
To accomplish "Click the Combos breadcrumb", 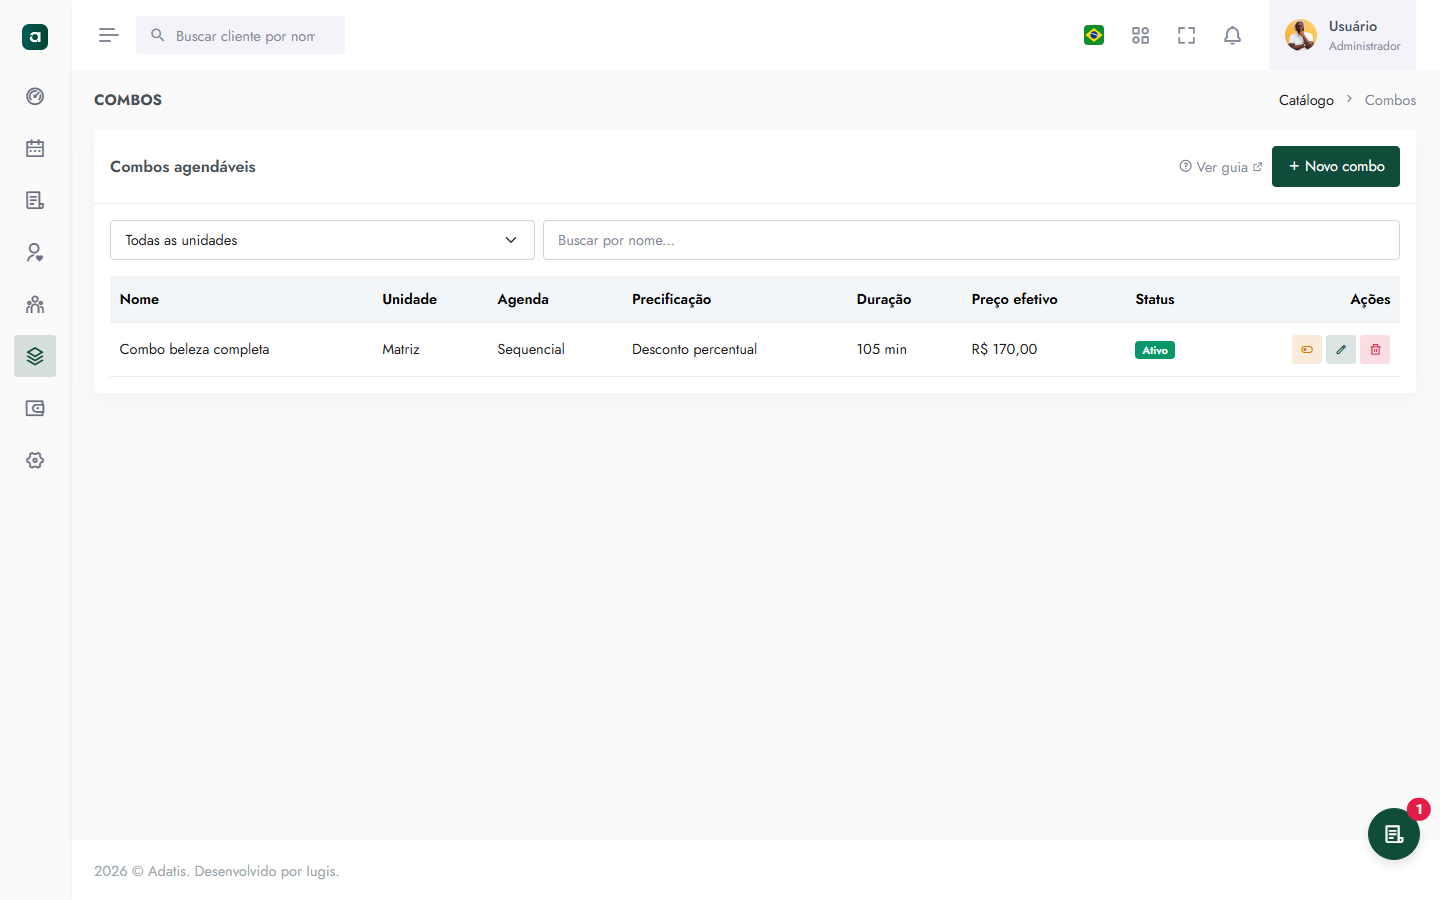I will (1390, 100).
